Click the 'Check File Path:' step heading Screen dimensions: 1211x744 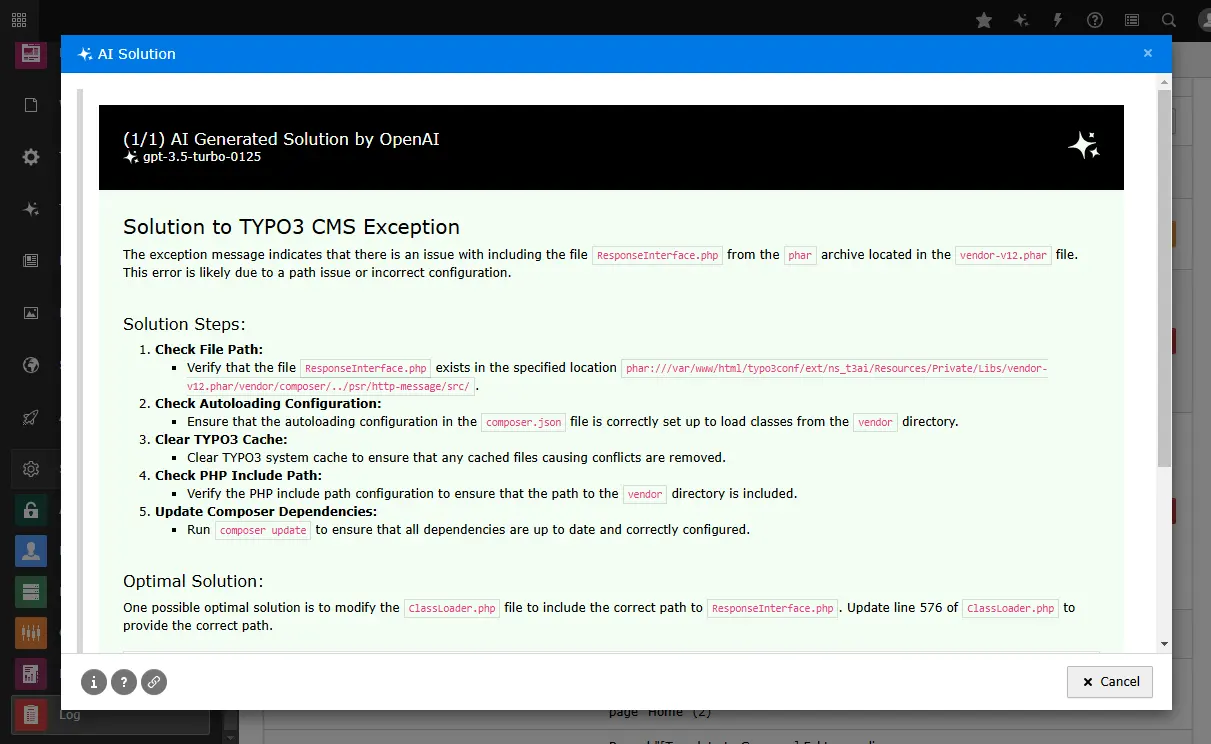click(209, 349)
